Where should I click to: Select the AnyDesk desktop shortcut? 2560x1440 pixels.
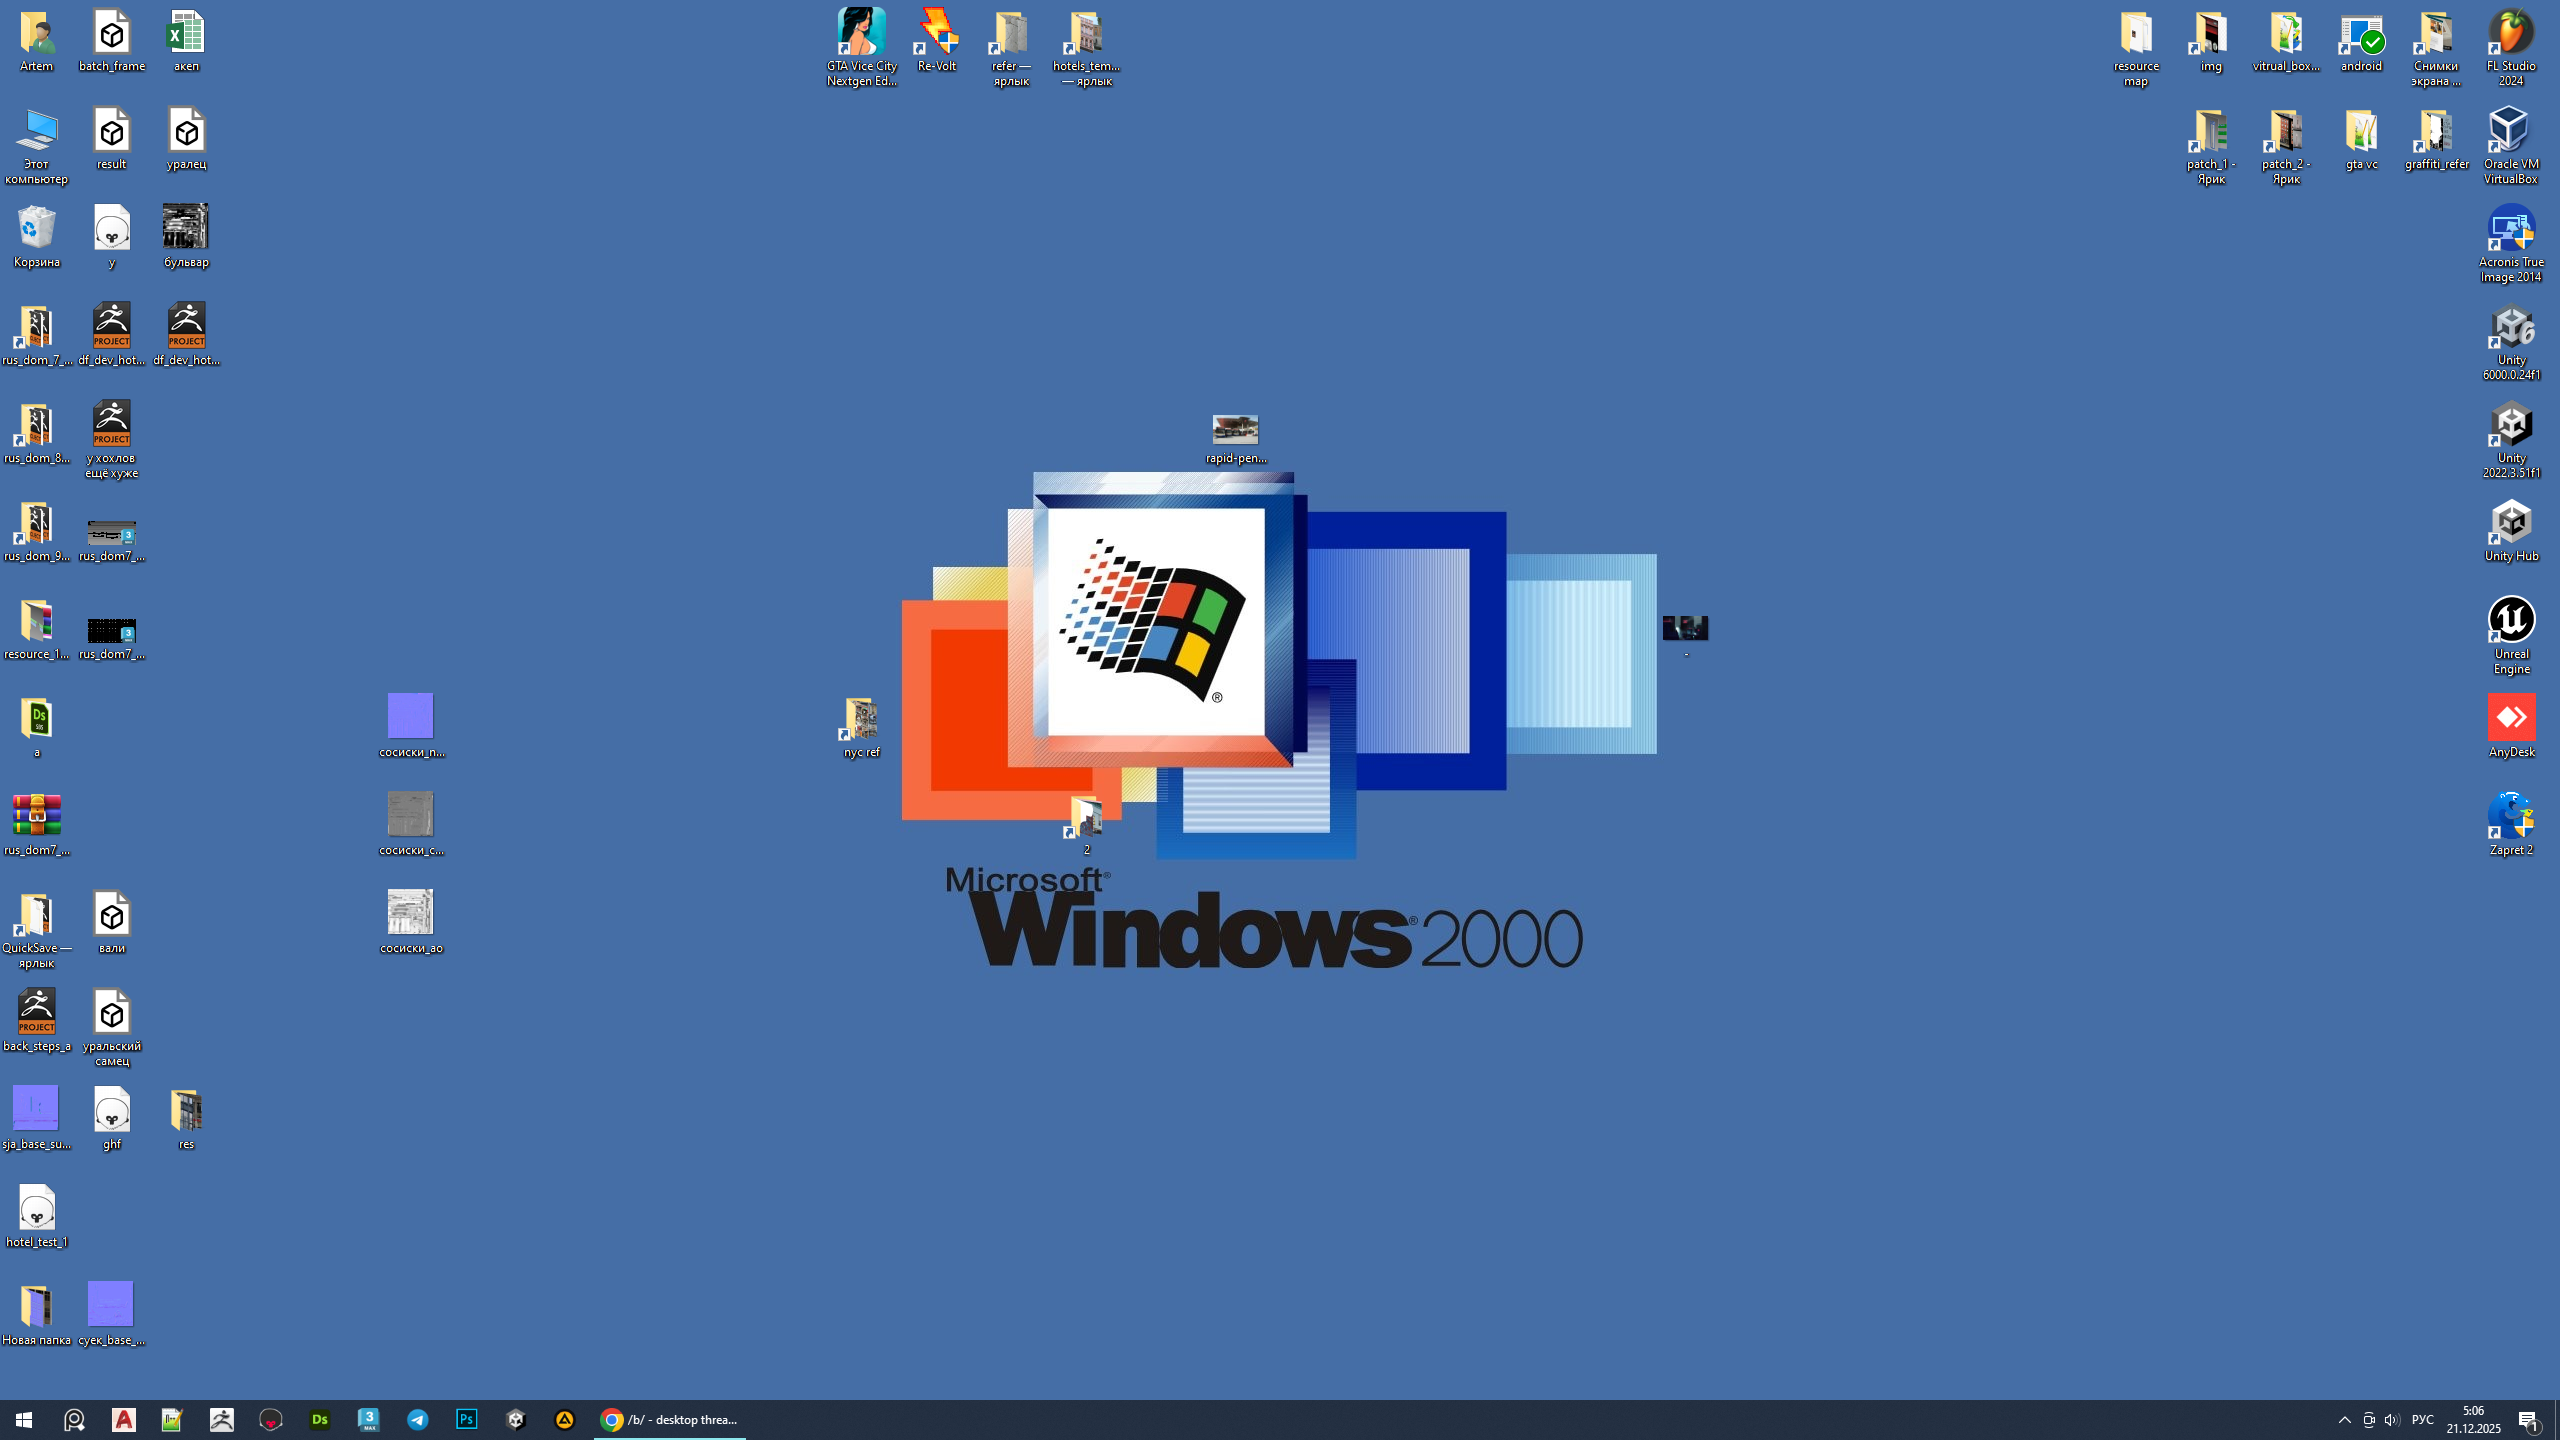pos(2510,725)
